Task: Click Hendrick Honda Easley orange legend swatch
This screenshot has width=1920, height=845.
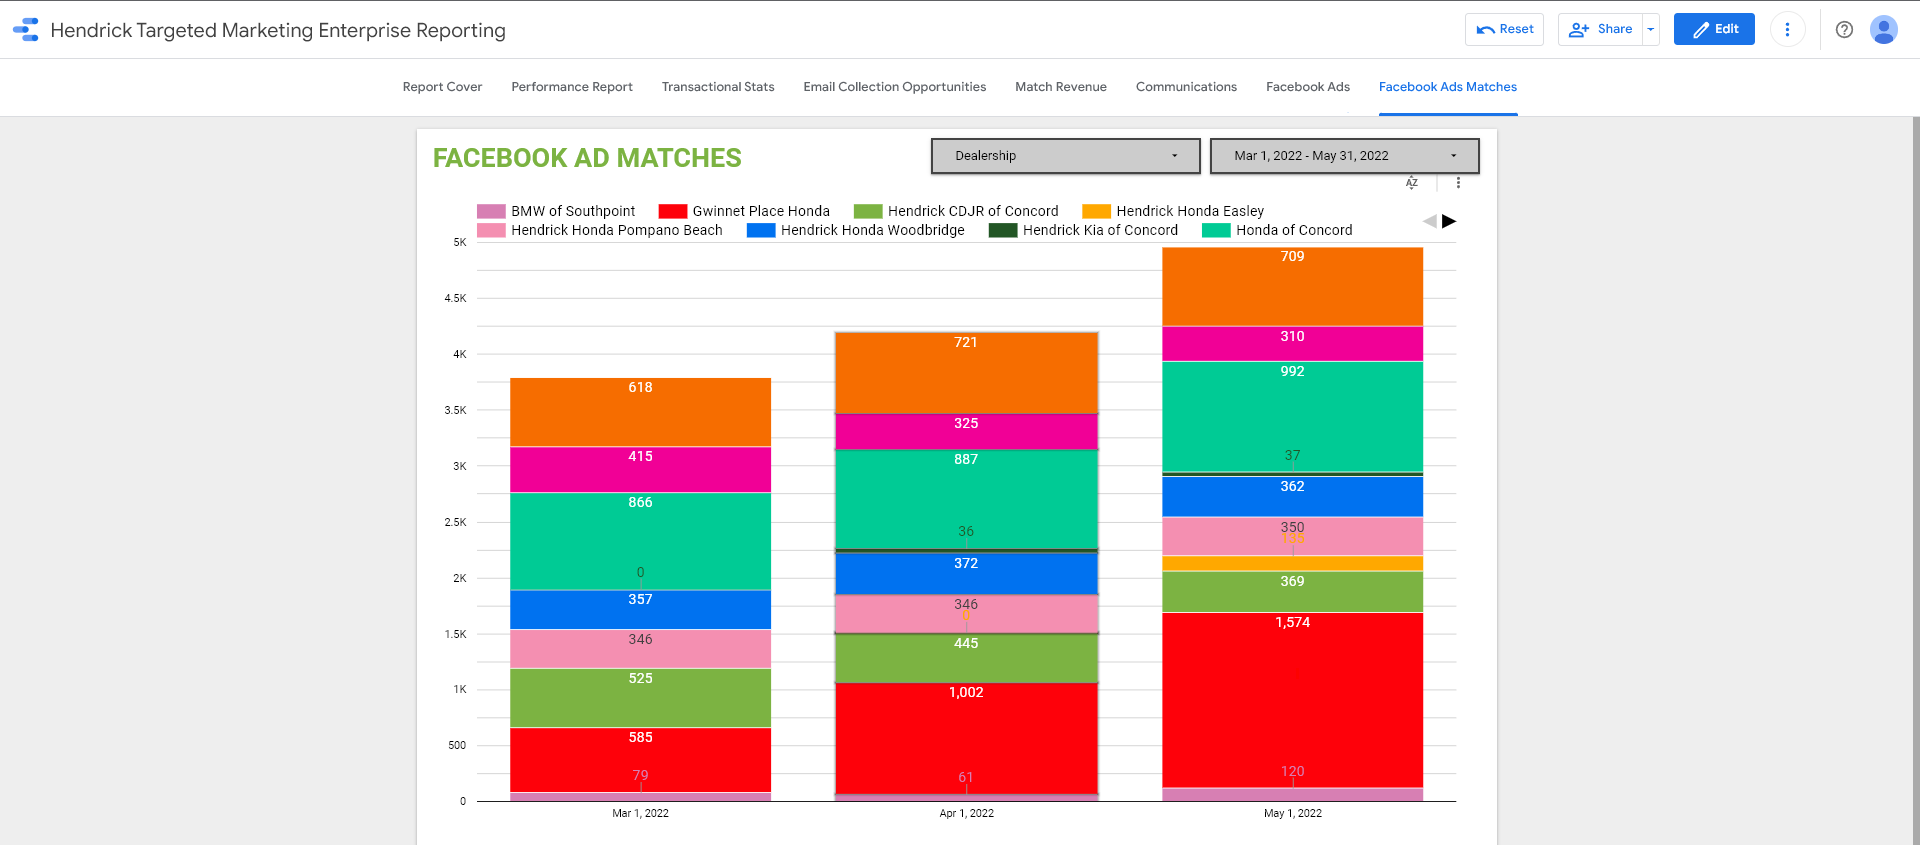Action: point(1097,211)
